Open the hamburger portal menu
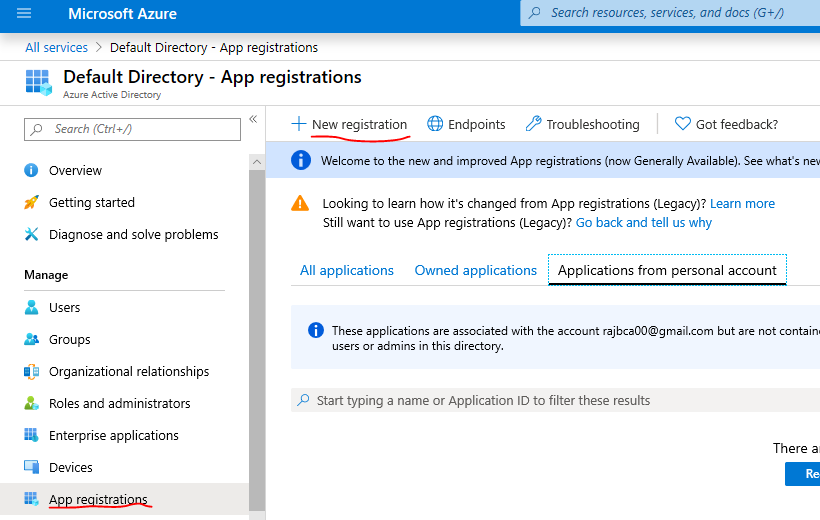This screenshot has height=520, width=820. [x=24, y=13]
